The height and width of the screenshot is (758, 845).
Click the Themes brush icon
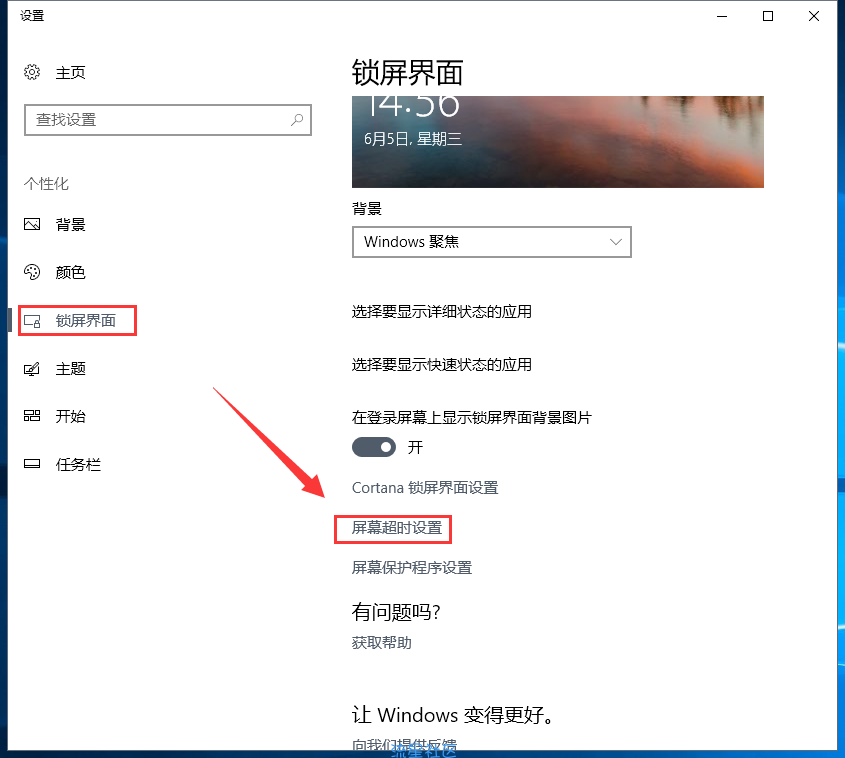32,368
